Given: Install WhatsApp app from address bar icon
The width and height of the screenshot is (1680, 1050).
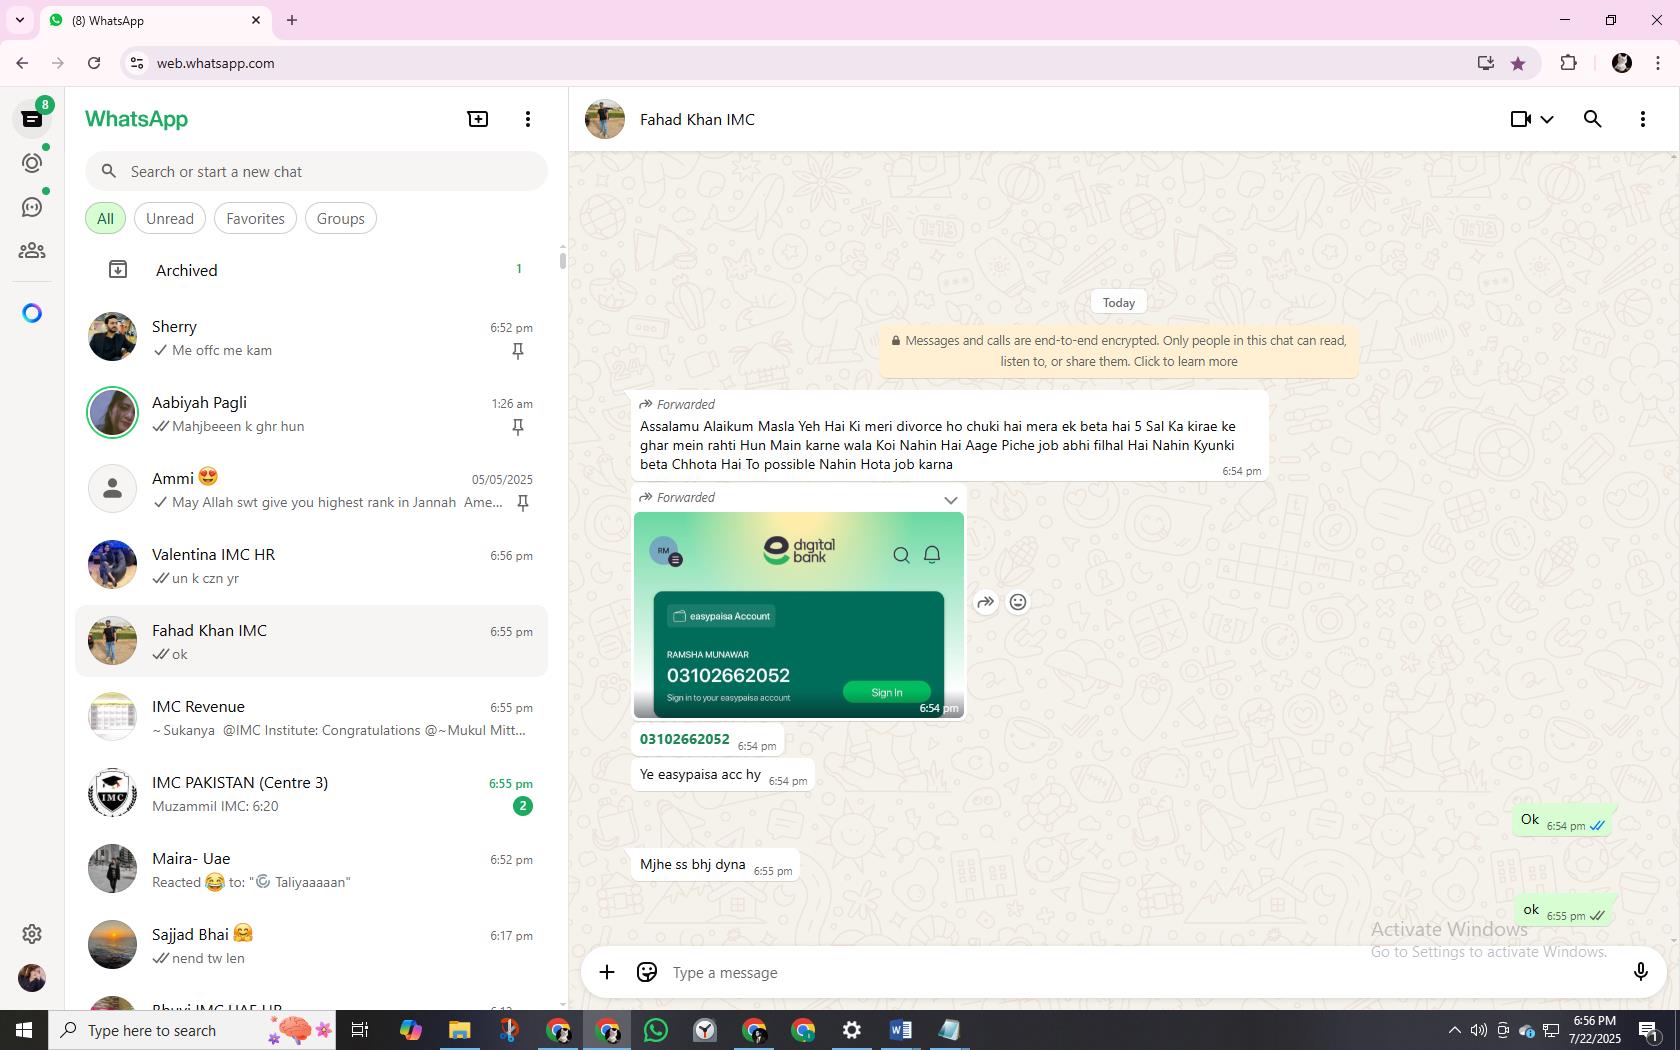Looking at the screenshot, I should click(1486, 63).
